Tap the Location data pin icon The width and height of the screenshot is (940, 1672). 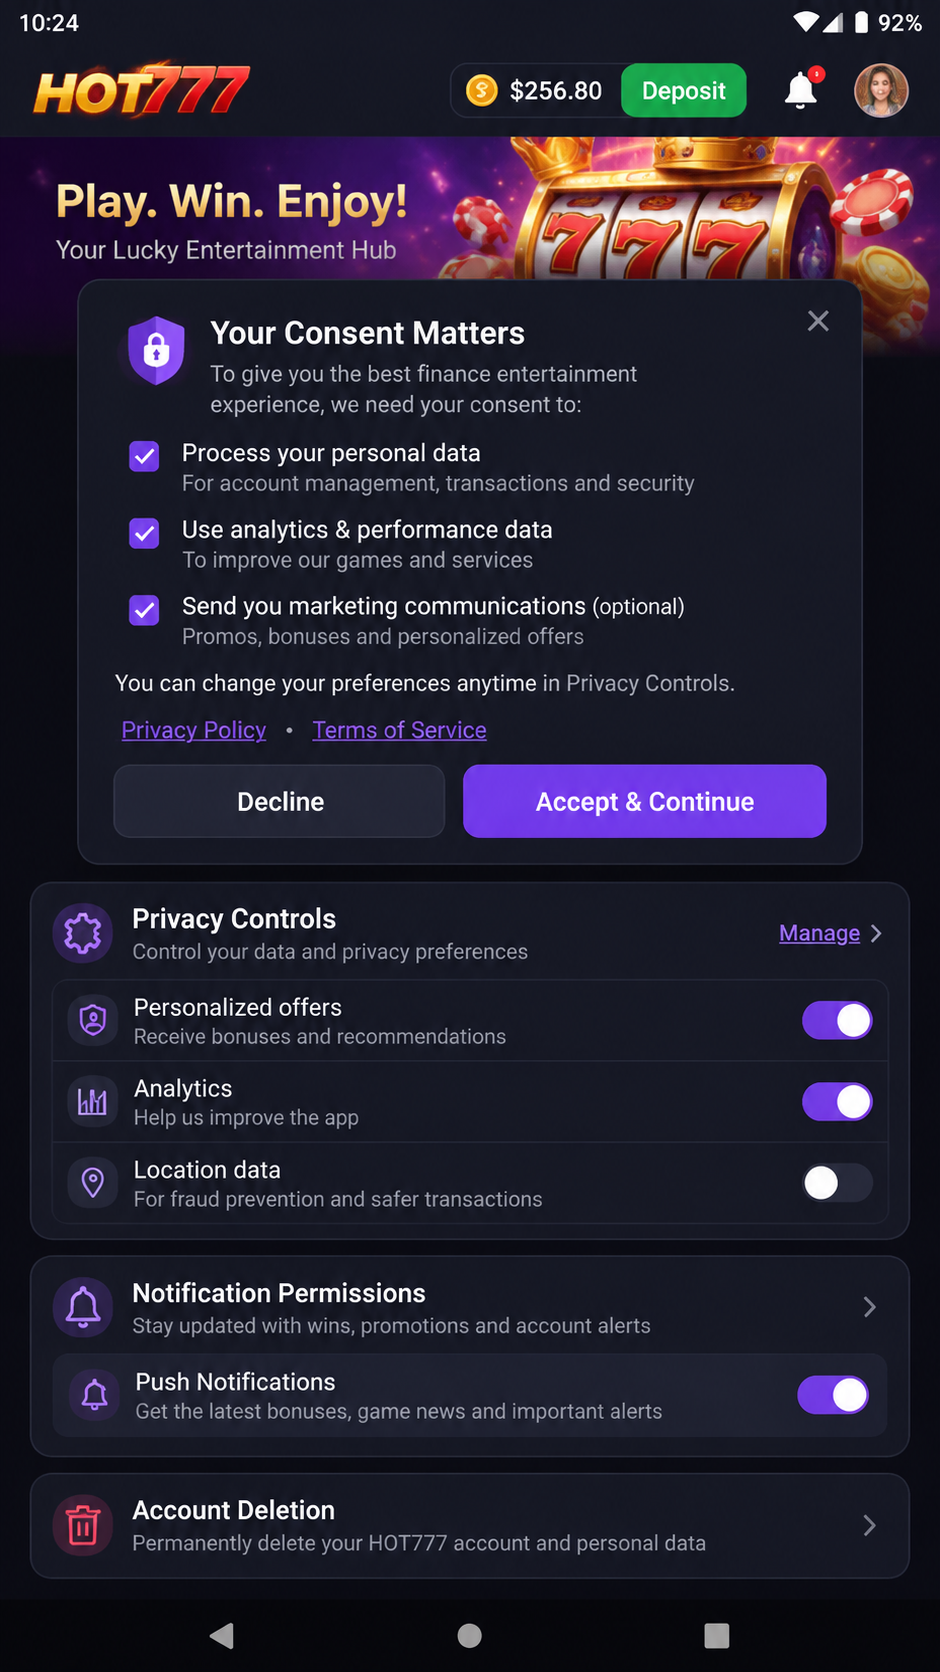click(x=93, y=1183)
